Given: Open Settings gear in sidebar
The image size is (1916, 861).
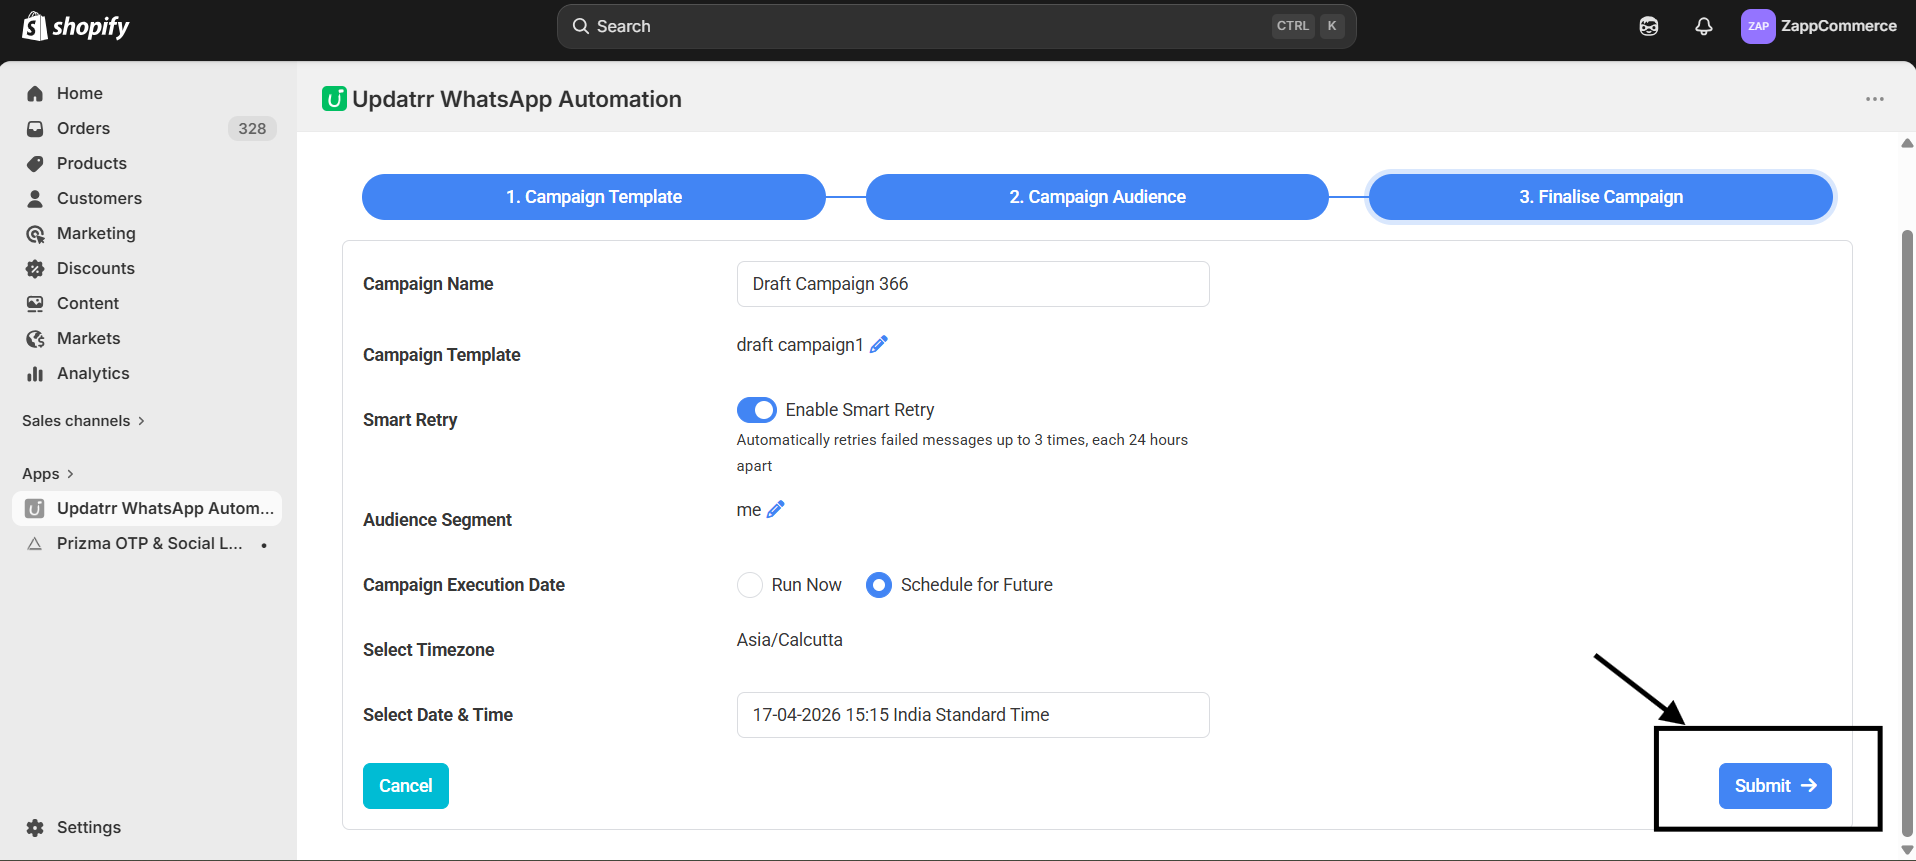Looking at the screenshot, I should pyautogui.click(x=35, y=827).
